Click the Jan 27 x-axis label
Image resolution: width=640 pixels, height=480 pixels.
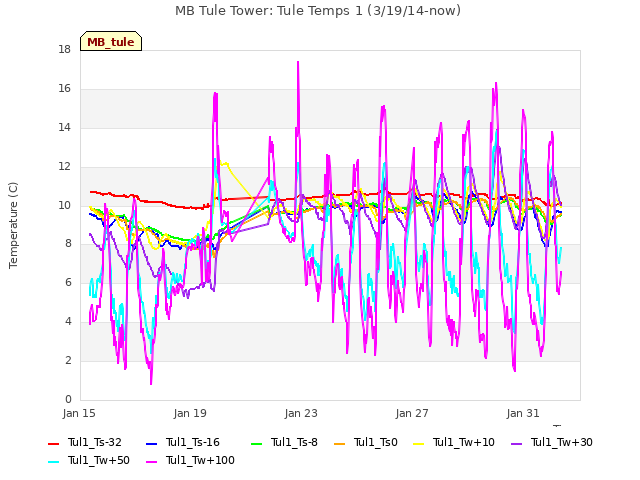412,413
